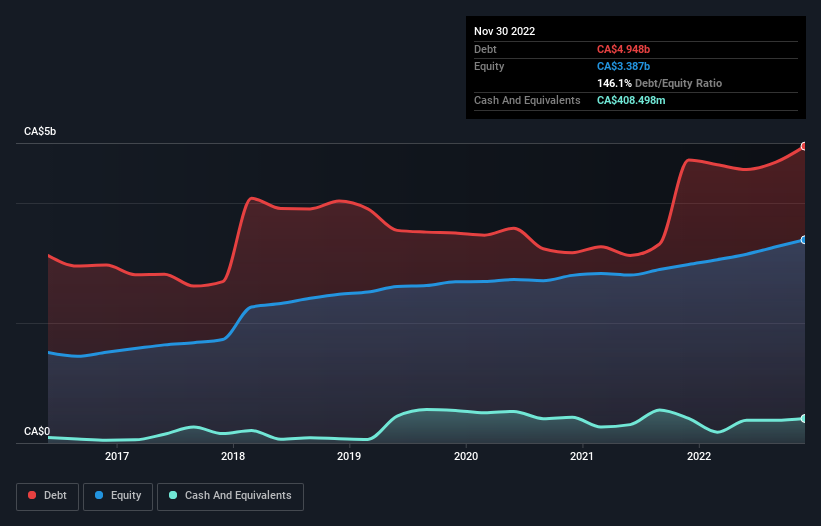Viewport: 821px width, 526px height.
Task: Click the 2021 x-axis label
Action: tap(582, 456)
